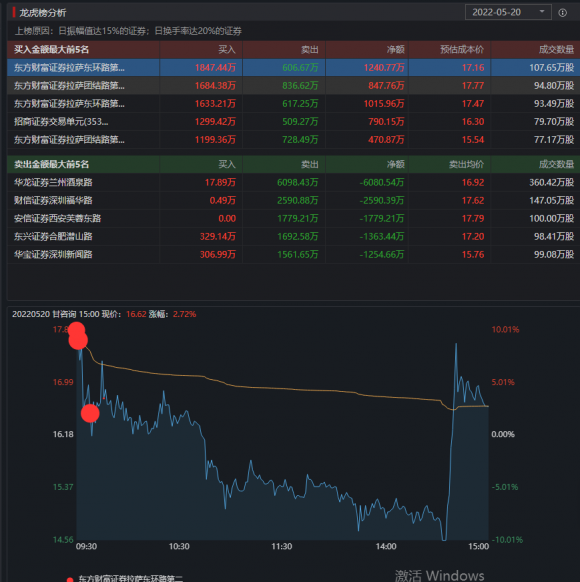Select the 东方财富 row with 1847.44万 buy
The image size is (580, 582).
pos(293,67)
